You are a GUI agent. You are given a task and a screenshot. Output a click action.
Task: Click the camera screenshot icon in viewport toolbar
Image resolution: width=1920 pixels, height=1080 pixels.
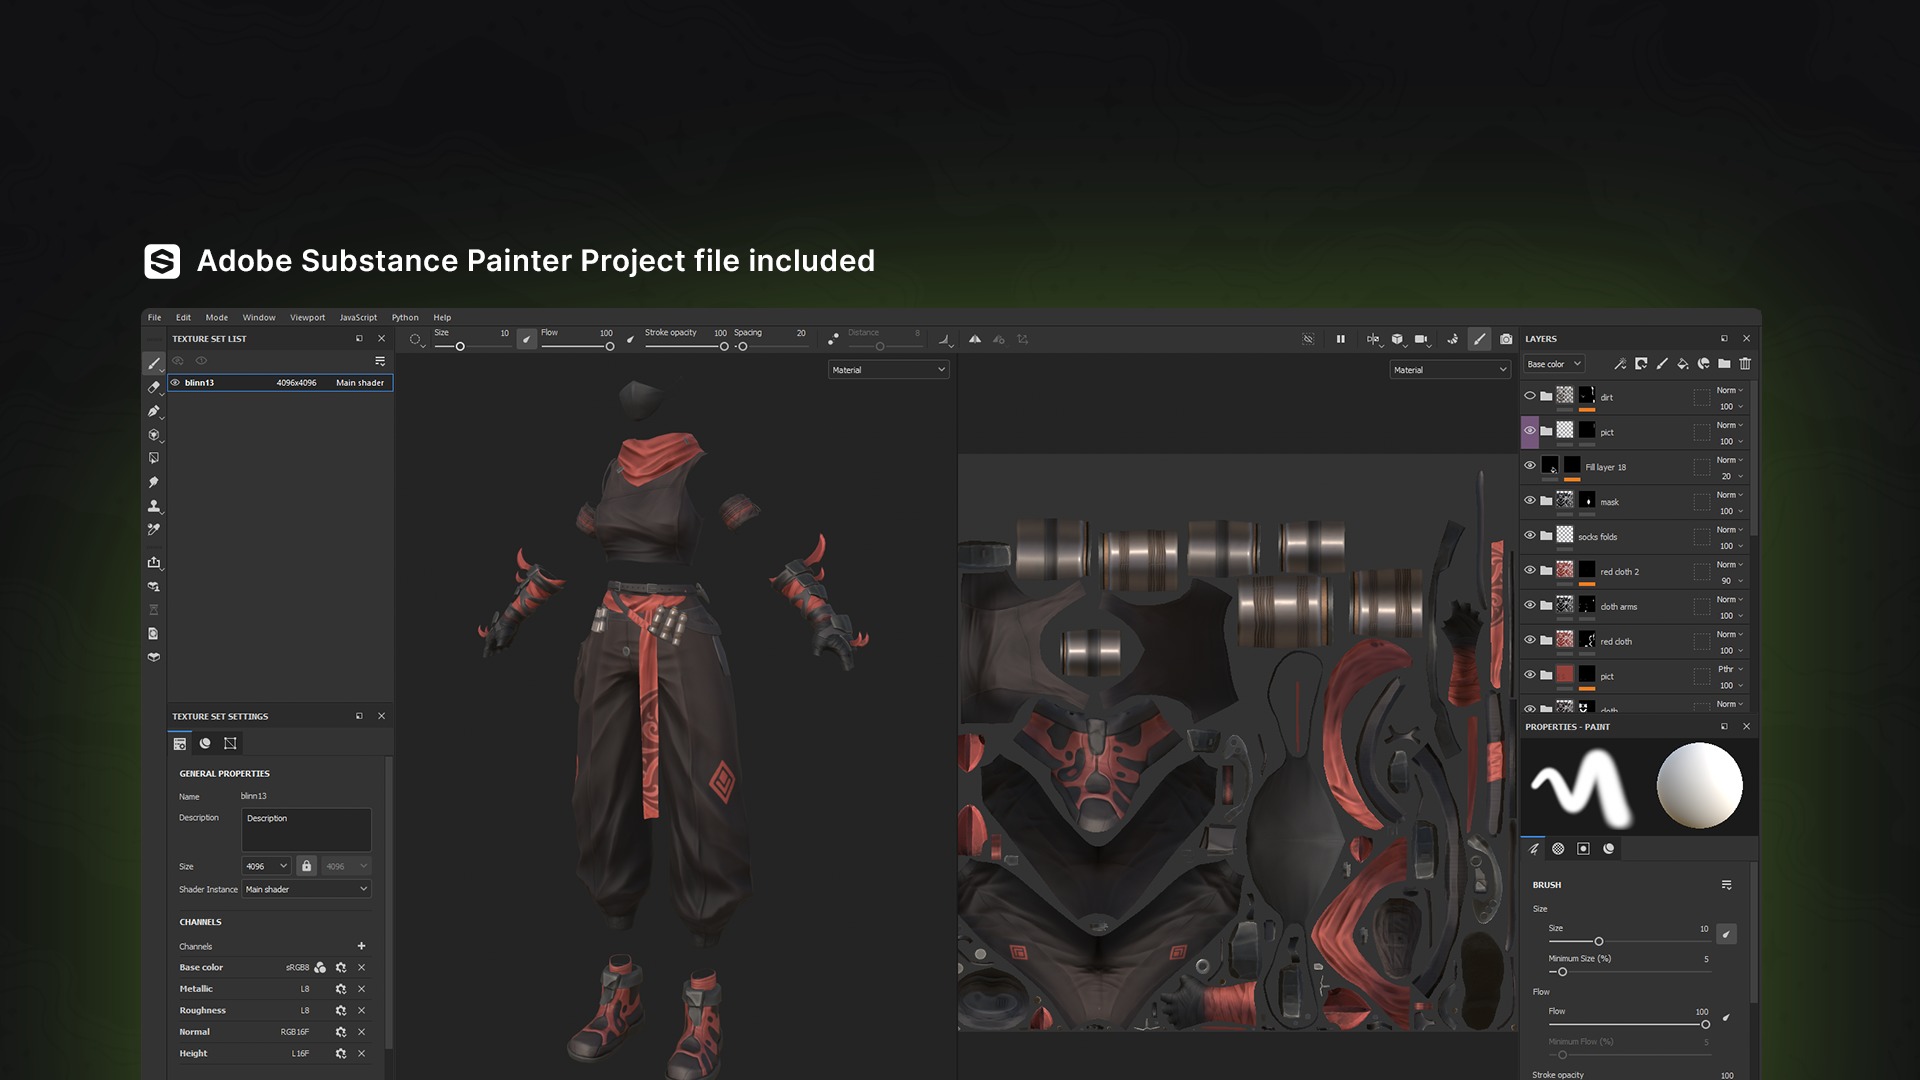[x=1506, y=339]
